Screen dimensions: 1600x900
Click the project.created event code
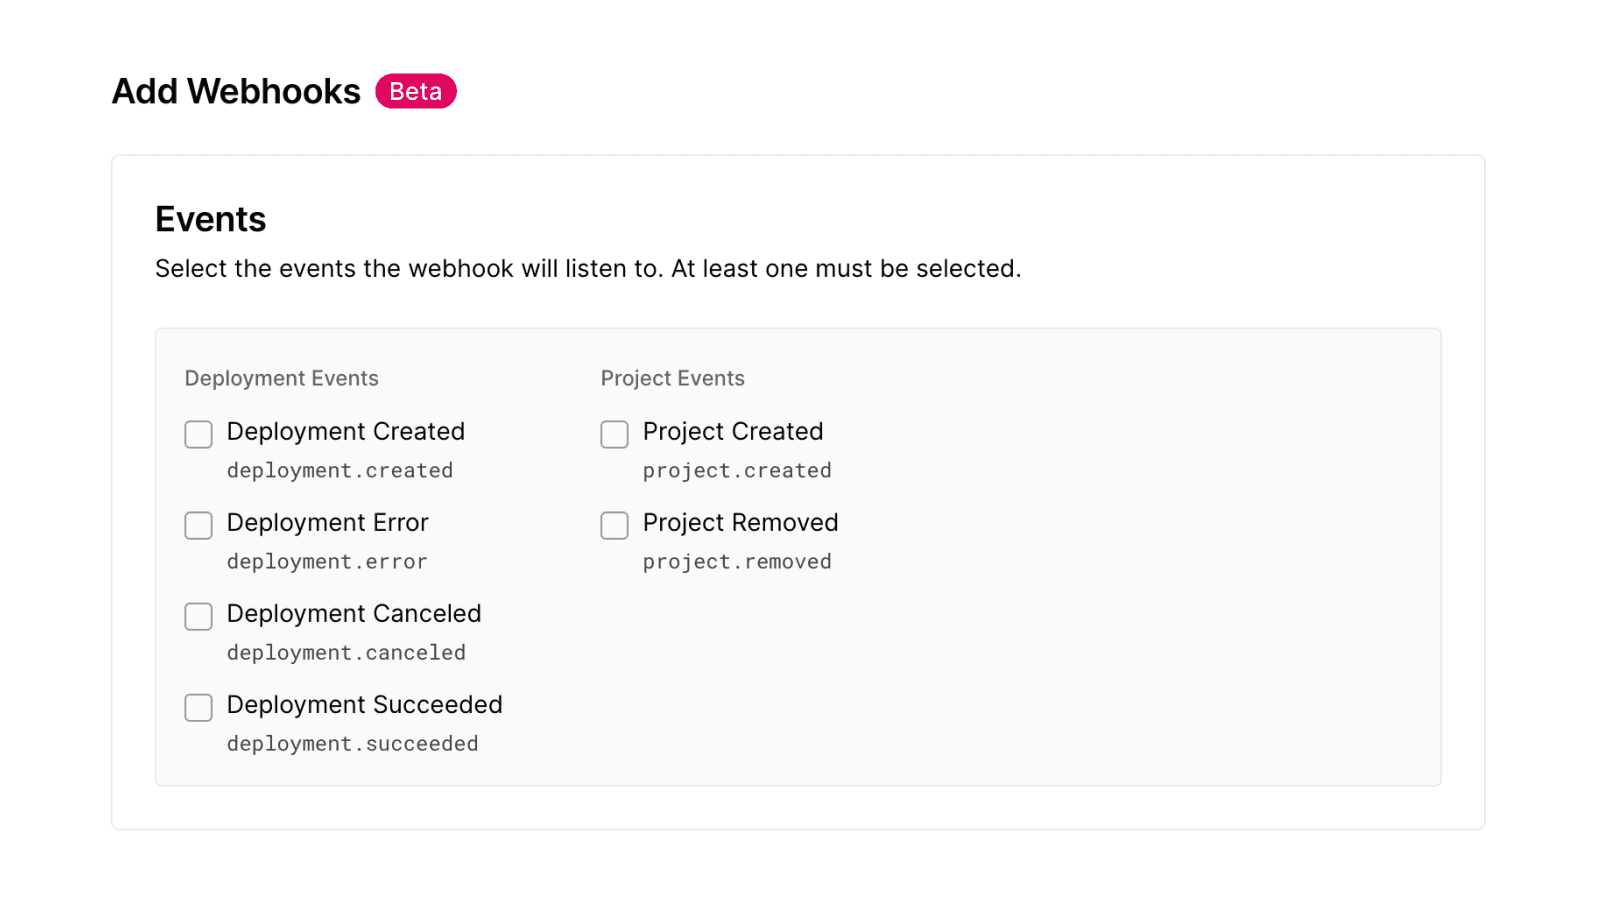click(x=736, y=470)
